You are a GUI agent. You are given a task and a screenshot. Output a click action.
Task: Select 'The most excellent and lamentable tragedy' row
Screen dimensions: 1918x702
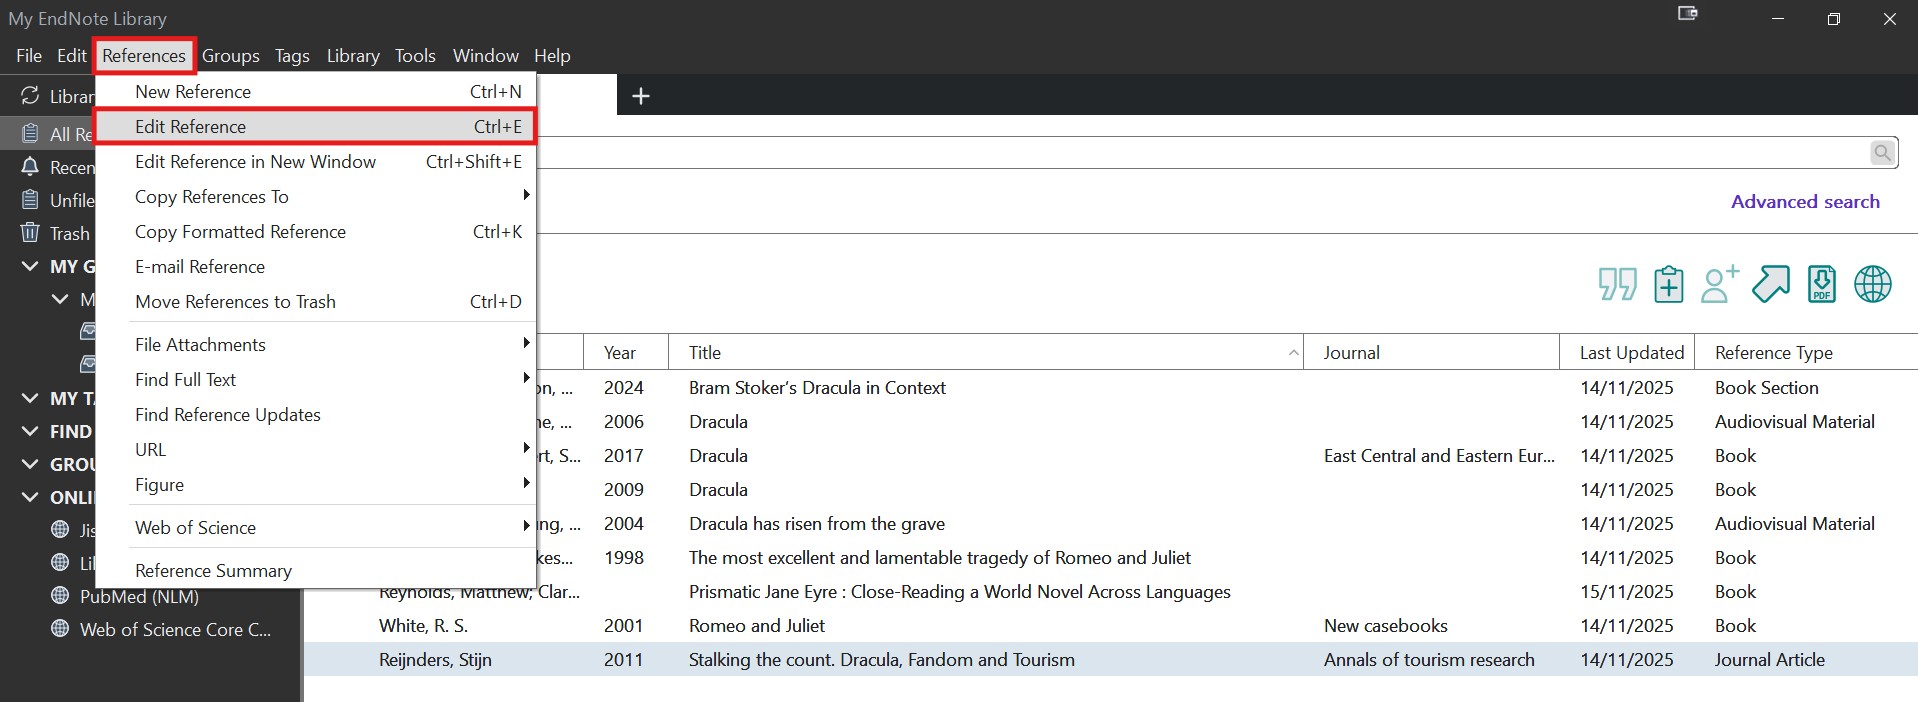point(1226,557)
